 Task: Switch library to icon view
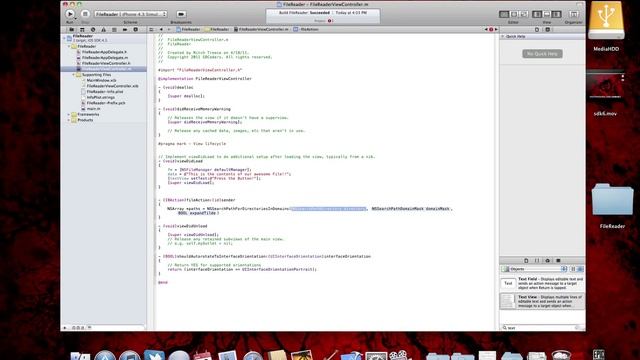pos(573,269)
